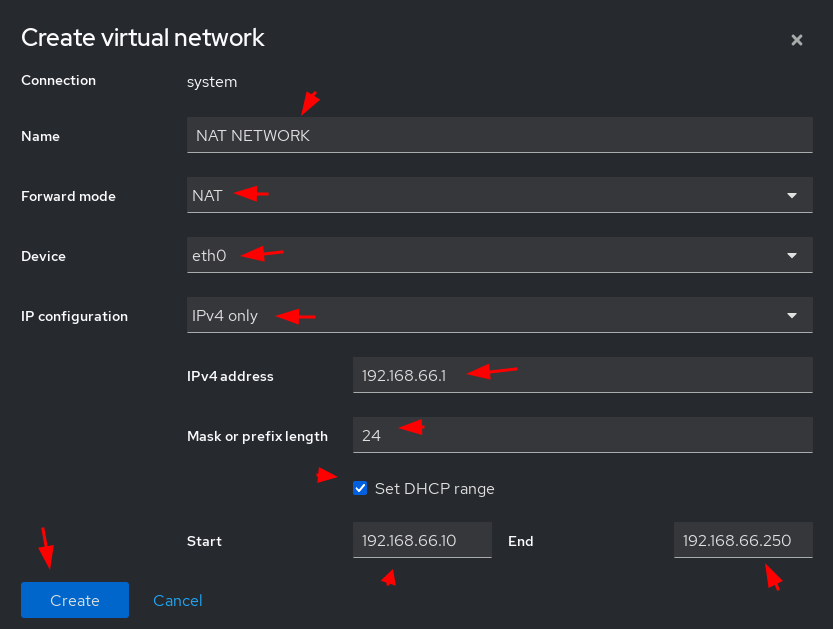Close the Create virtual network dialog
Screen dimensions: 833x629
796,40
